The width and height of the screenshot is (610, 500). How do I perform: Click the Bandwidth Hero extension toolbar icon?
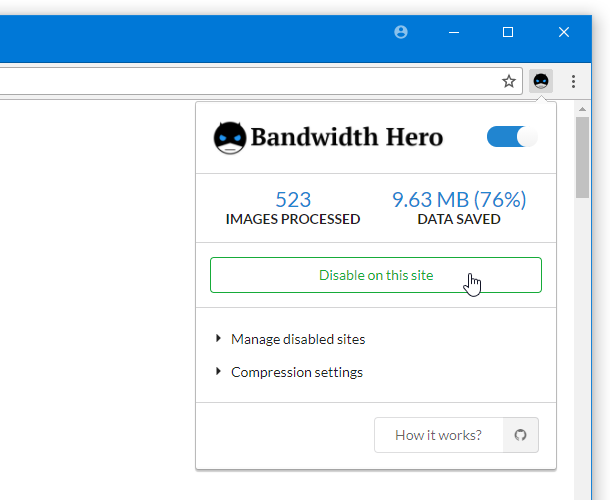[541, 81]
